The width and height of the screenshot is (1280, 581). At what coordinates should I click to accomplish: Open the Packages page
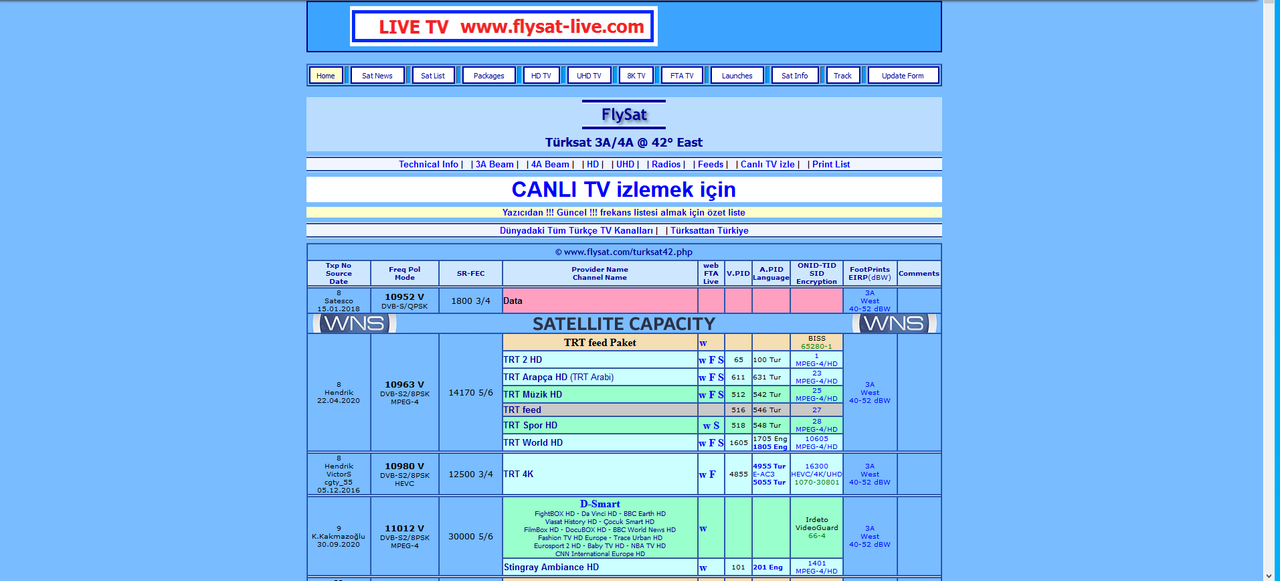click(489, 75)
